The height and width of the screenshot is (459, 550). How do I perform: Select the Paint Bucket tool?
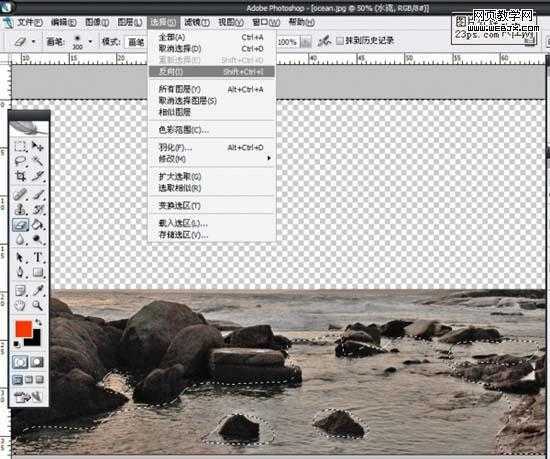tap(38, 224)
